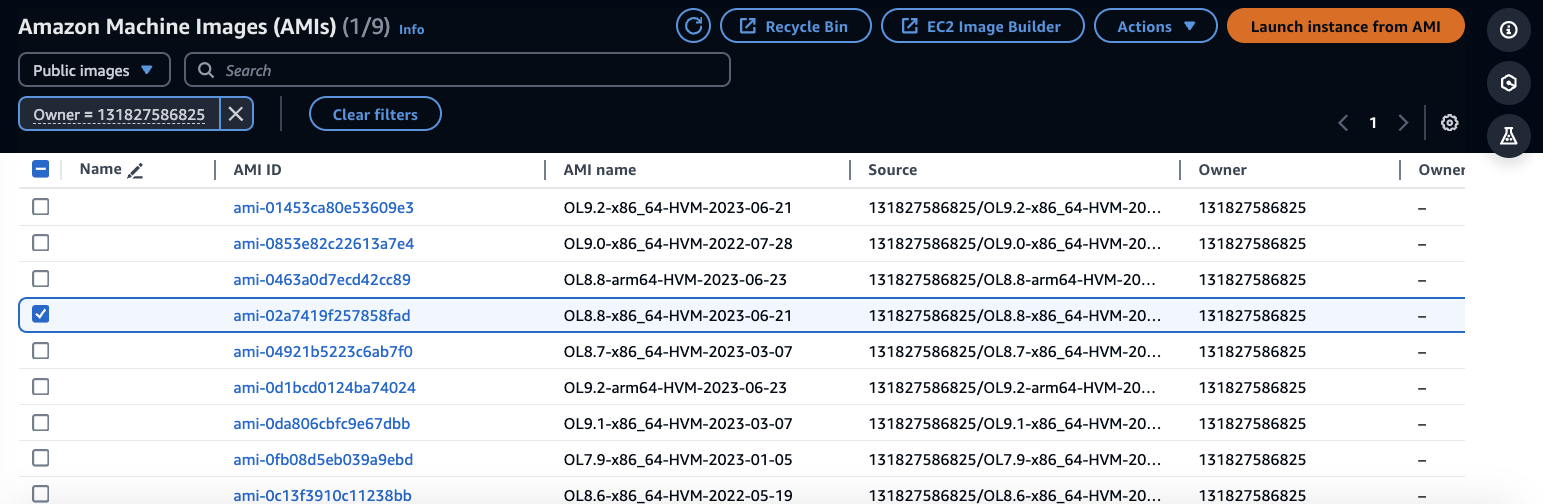Image resolution: width=1543 pixels, height=504 pixels.
Task: Select checkbox for ami-0463a0d7ecd42cc89
Action: tap(41, 279)
